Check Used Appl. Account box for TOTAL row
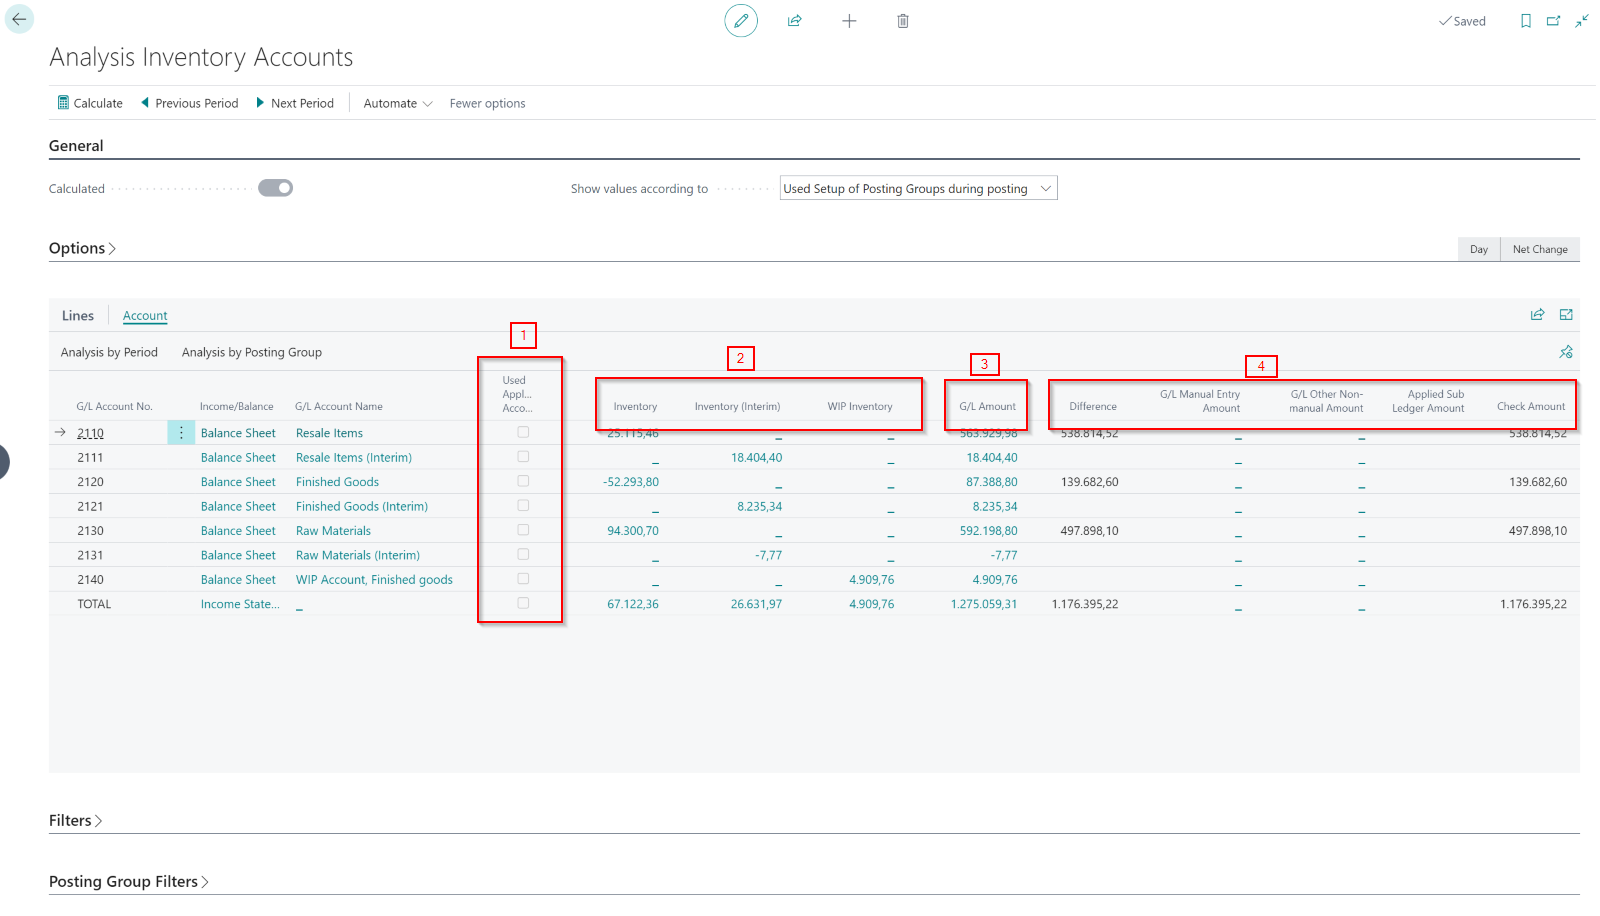Screen dimensions: 1600x916 523,604
